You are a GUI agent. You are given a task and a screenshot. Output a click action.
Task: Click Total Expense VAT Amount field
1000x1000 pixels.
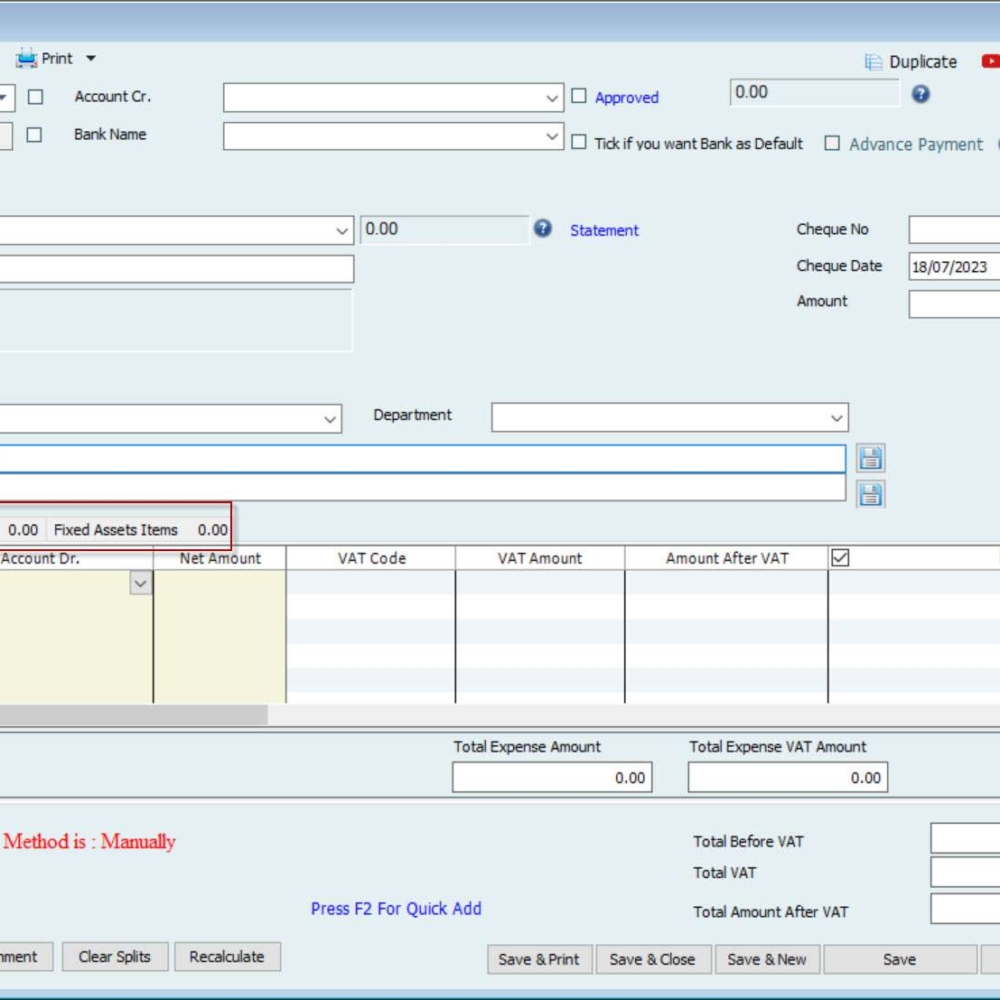point(788,777)
